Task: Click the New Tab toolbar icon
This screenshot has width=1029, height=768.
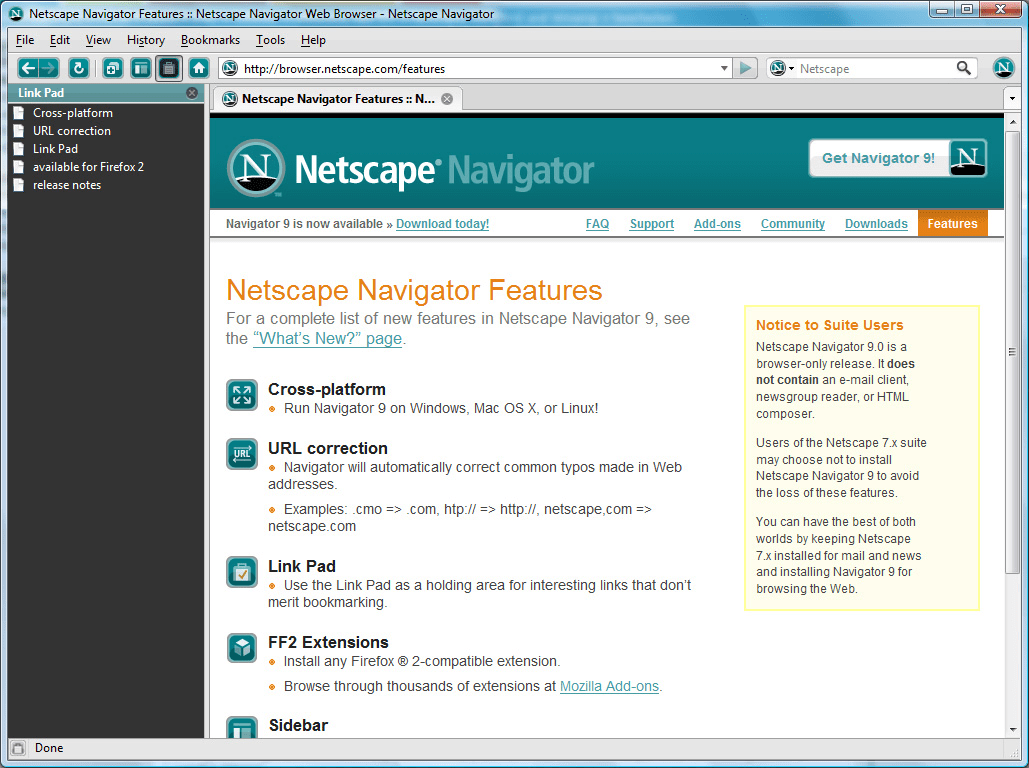Action: point(113,68)
